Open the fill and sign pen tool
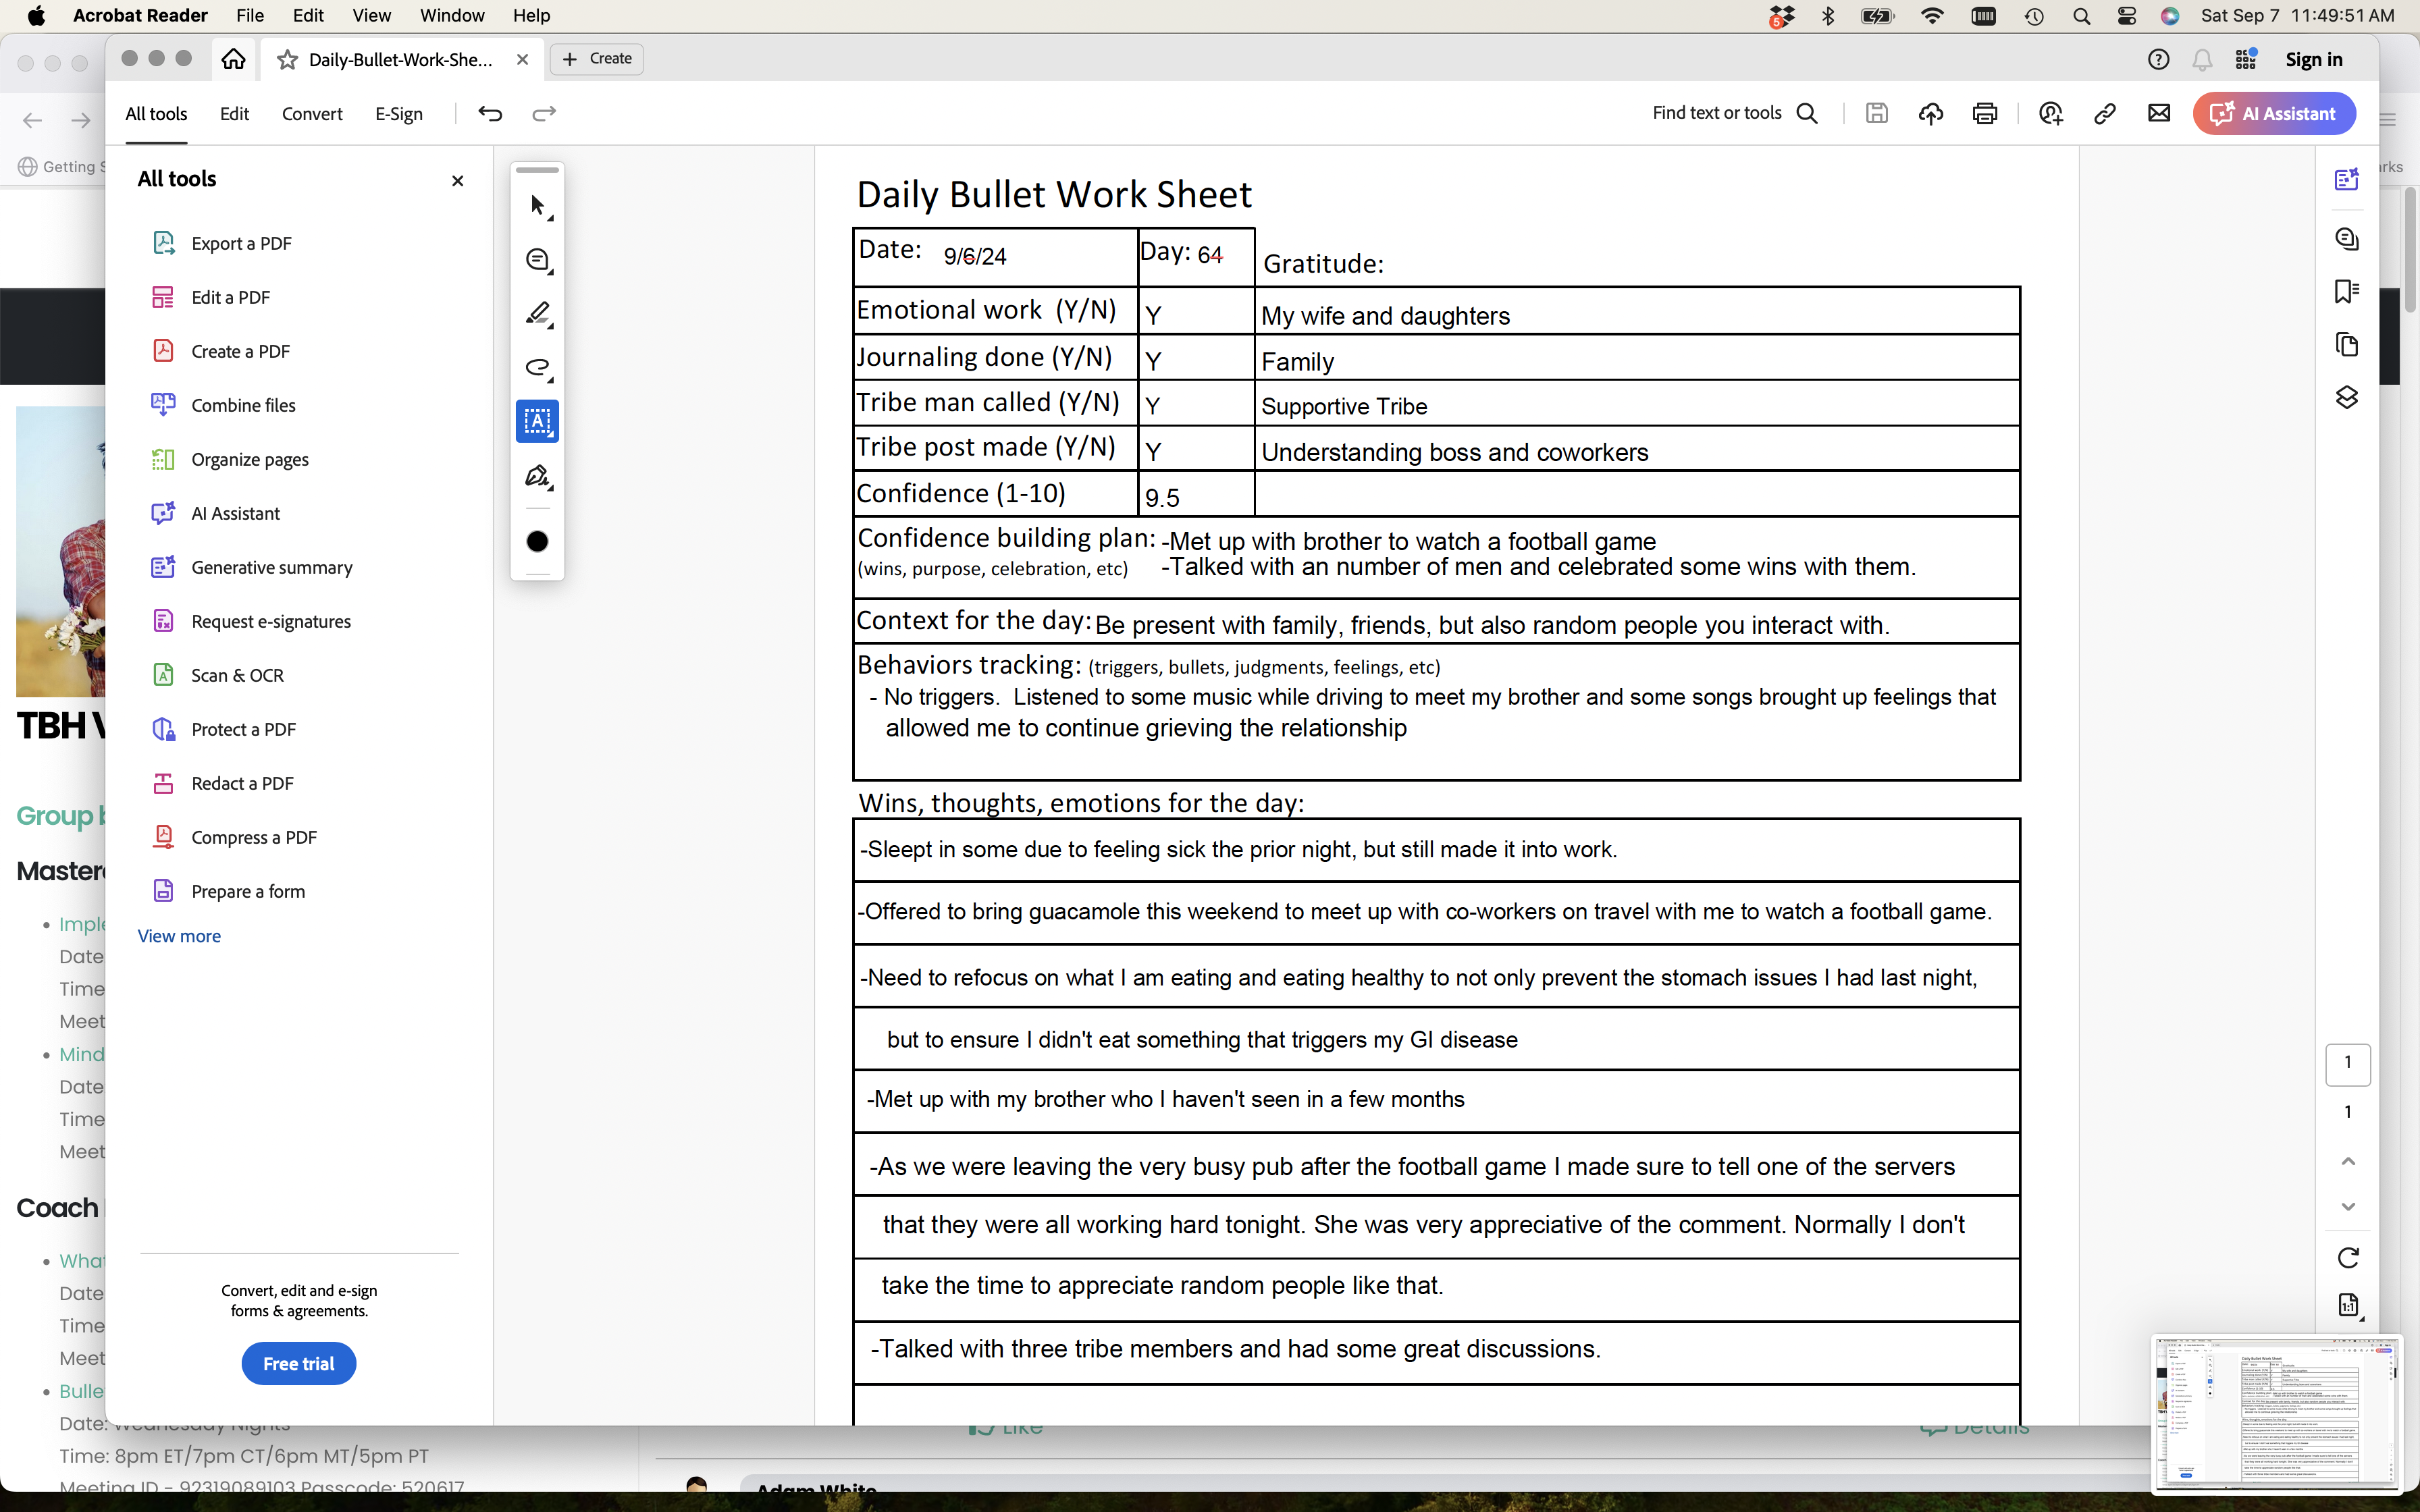 click(538, 476)
